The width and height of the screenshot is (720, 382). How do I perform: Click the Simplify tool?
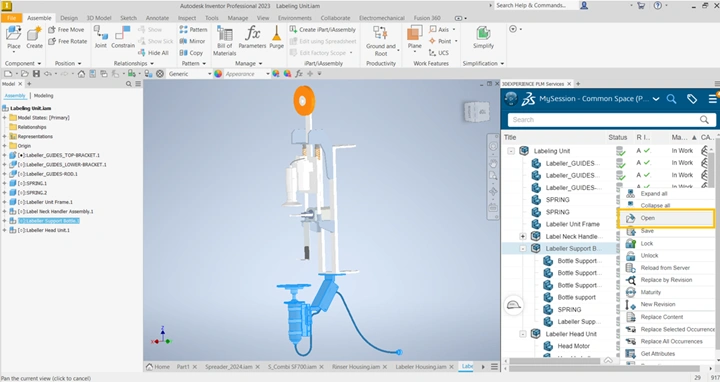pyautogui.click(x=483, y=37)
